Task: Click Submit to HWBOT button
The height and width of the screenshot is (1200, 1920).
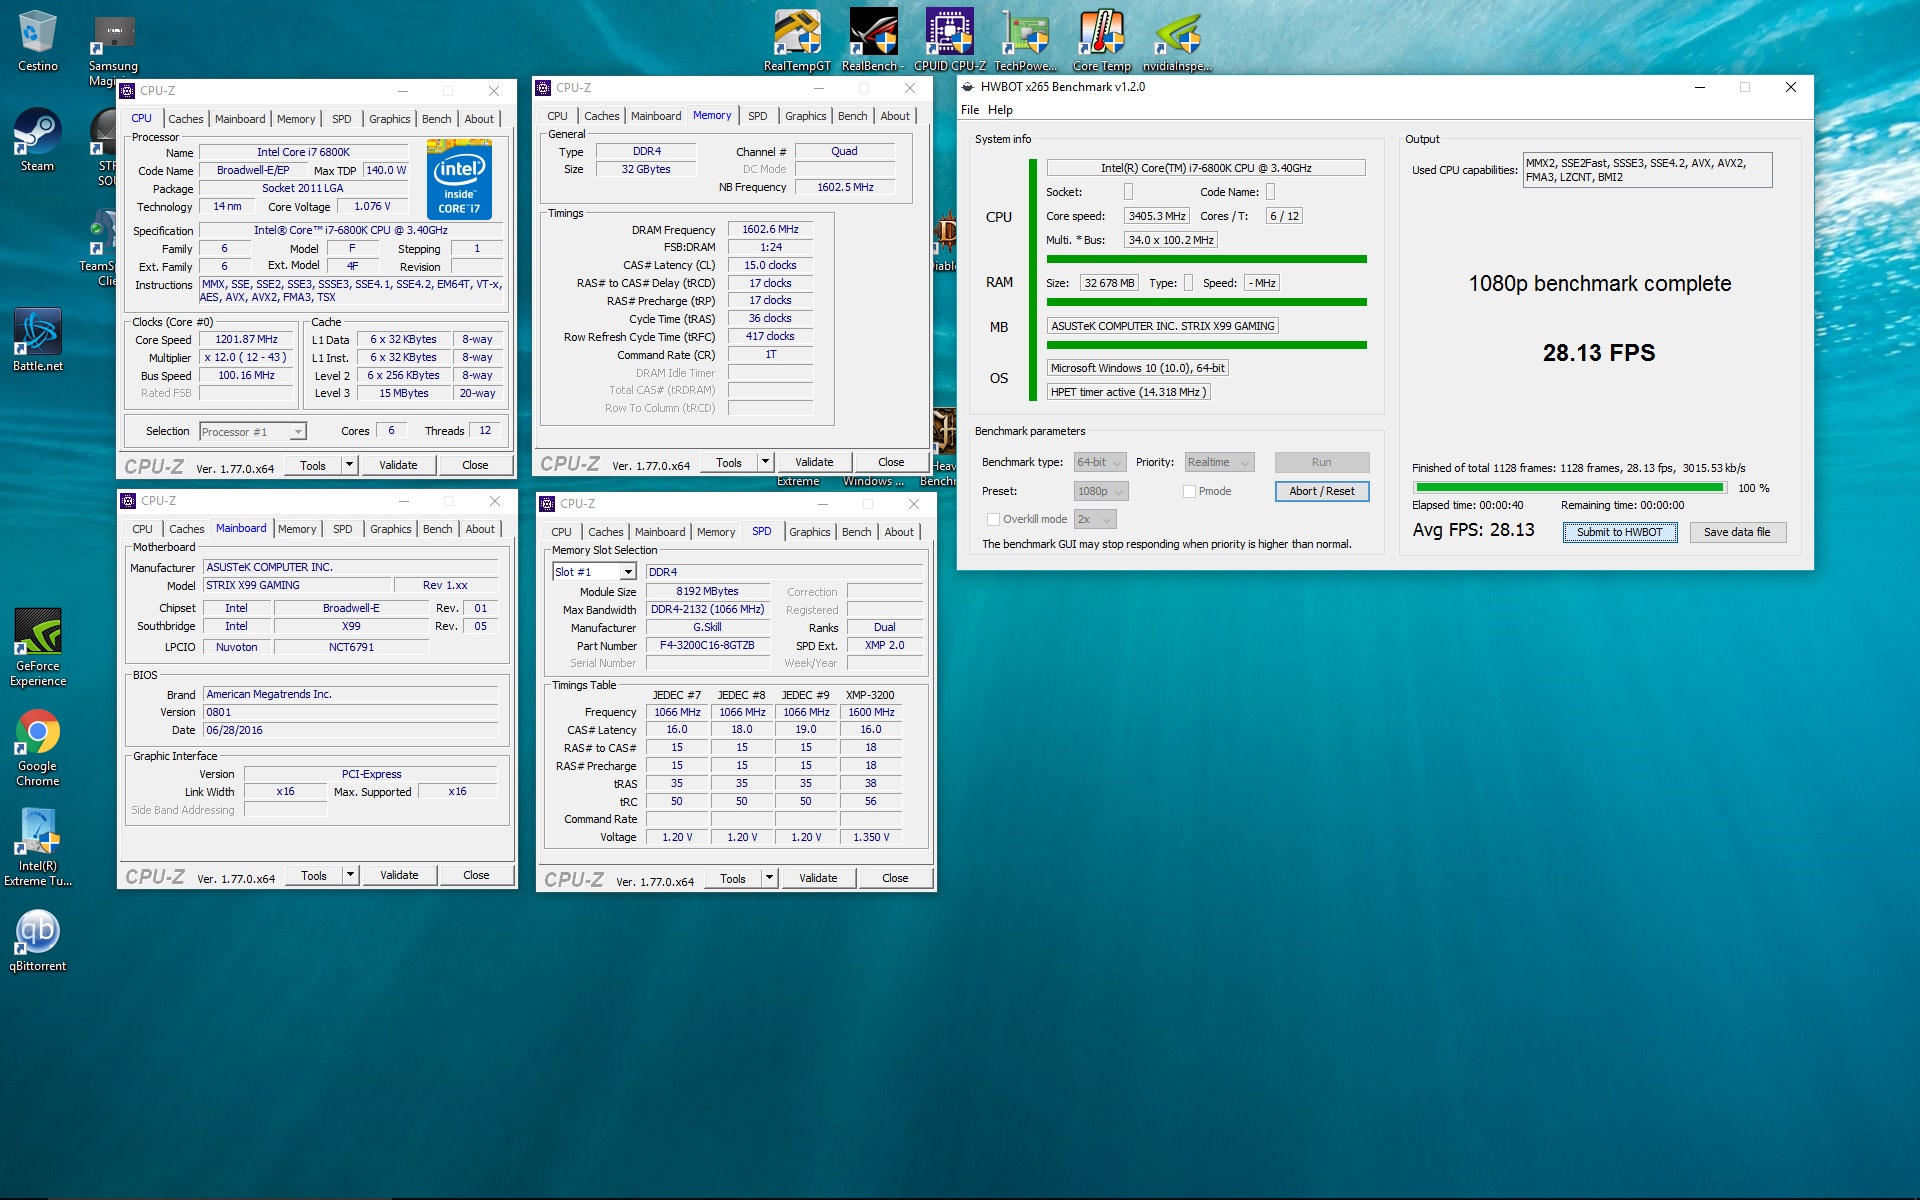Action: 1619,532
